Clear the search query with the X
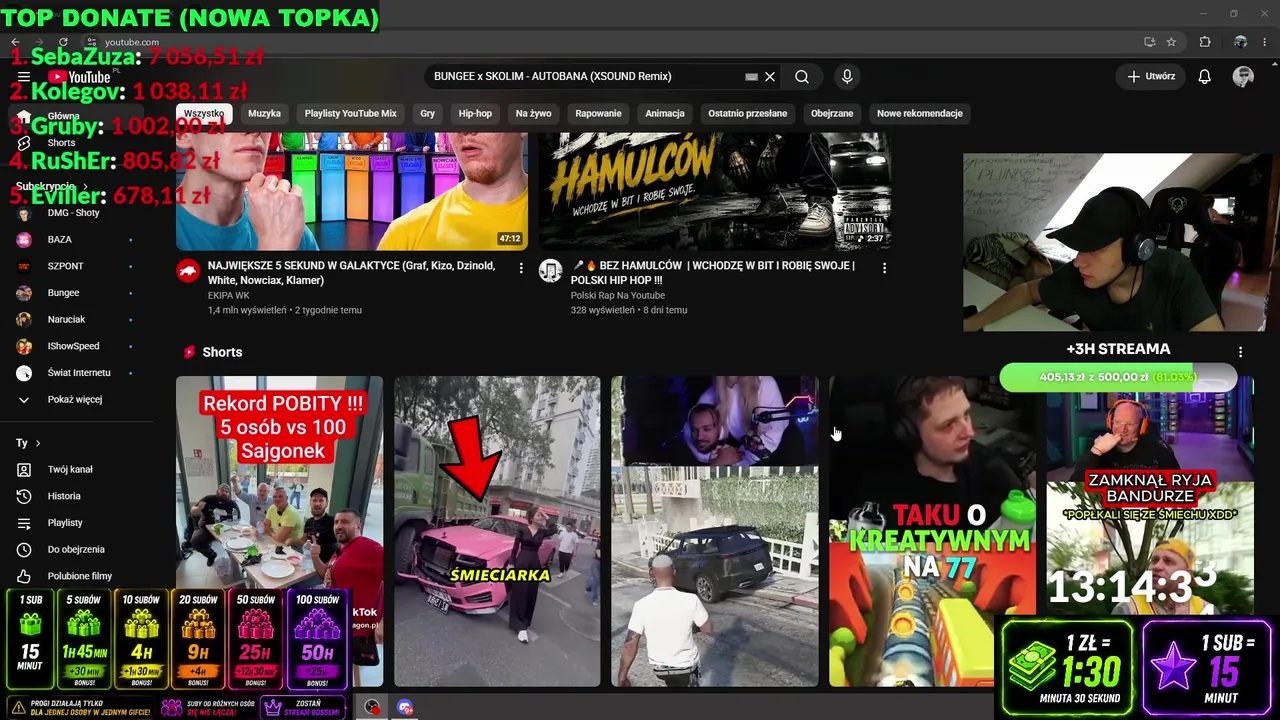Screen dimensions: 1280x720 click(770, 77)
